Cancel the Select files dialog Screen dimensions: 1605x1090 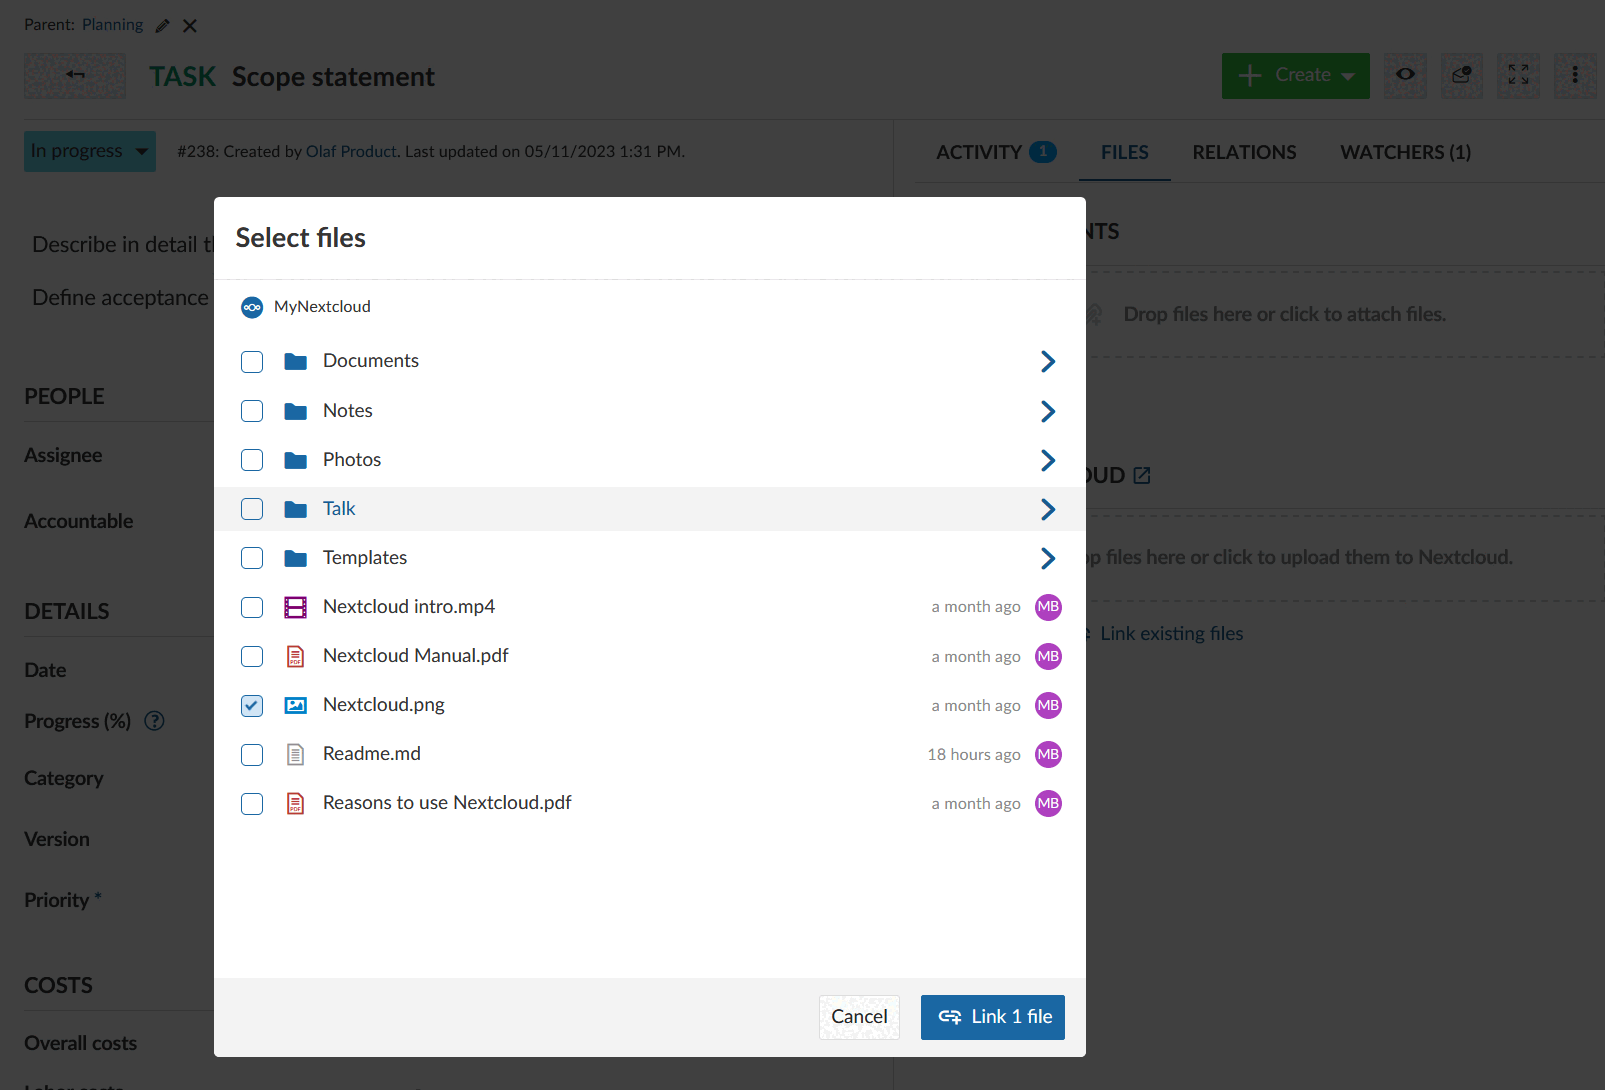point(858,1017)
